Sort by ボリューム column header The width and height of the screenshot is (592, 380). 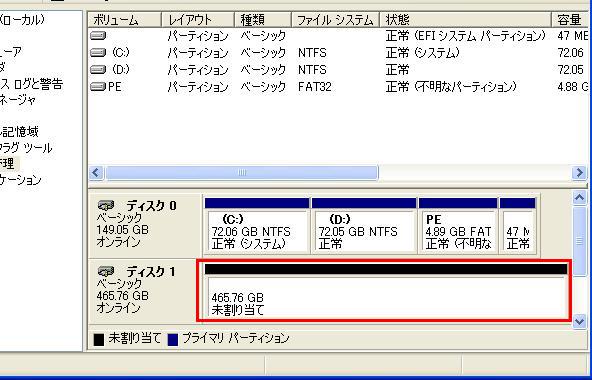tap(125, 20)
